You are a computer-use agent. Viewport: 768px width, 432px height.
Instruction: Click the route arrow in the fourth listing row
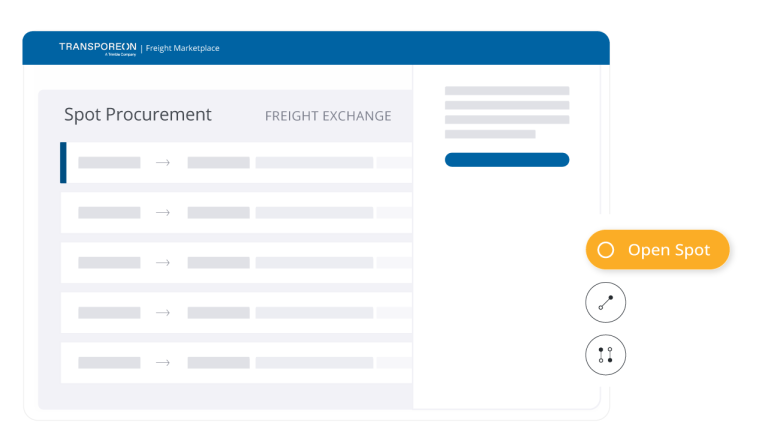point(163,313)
